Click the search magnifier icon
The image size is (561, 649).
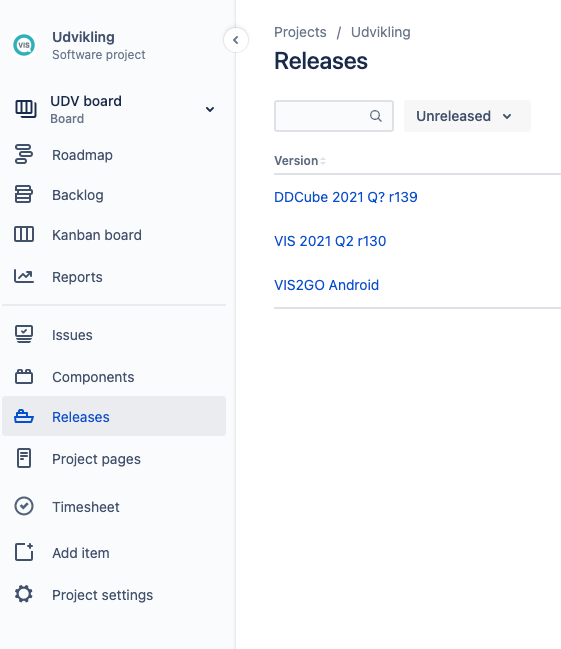click(x=376, y=116)
